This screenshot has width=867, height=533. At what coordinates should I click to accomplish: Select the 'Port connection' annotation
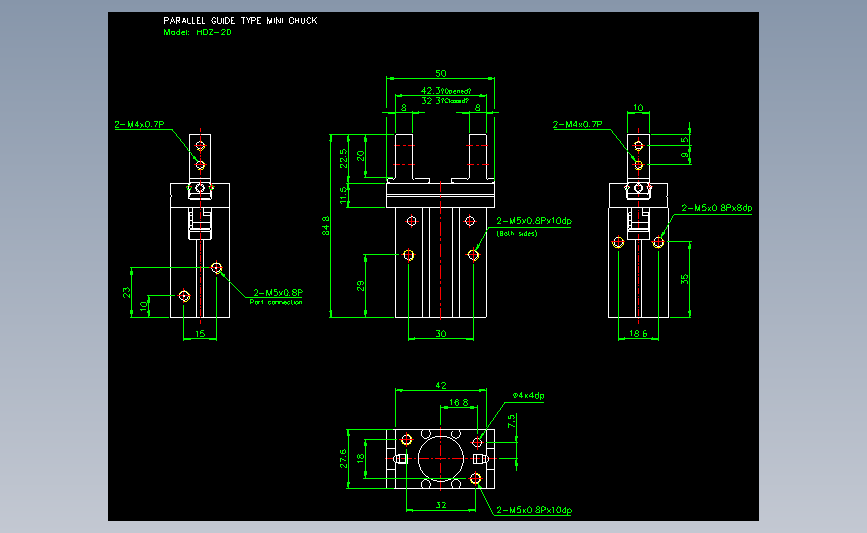[276, 302]
